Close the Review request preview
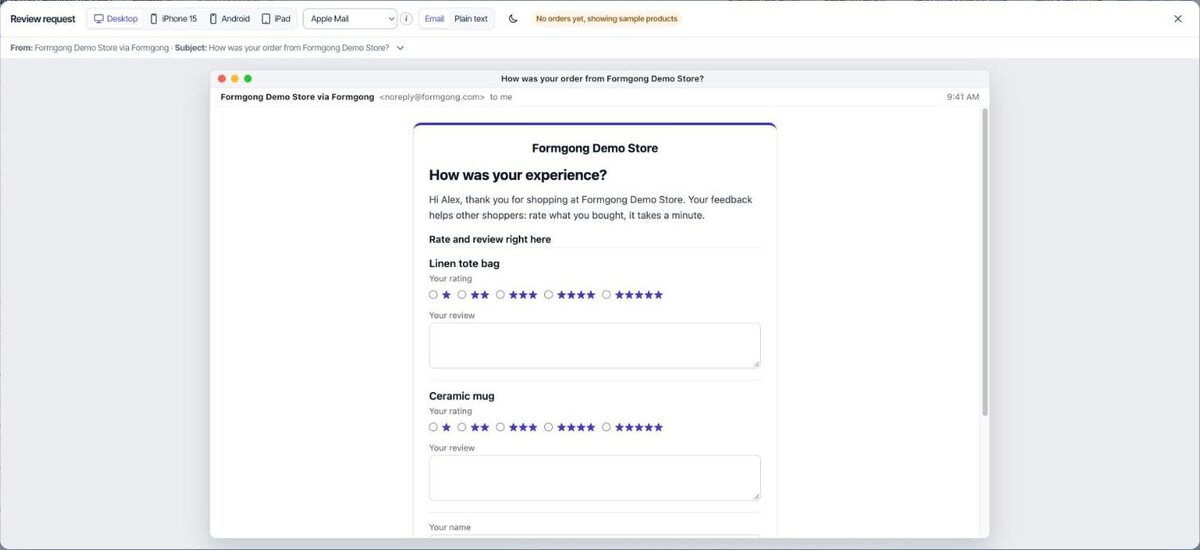Screen dimensions: 1200x550 (1178, 19)
